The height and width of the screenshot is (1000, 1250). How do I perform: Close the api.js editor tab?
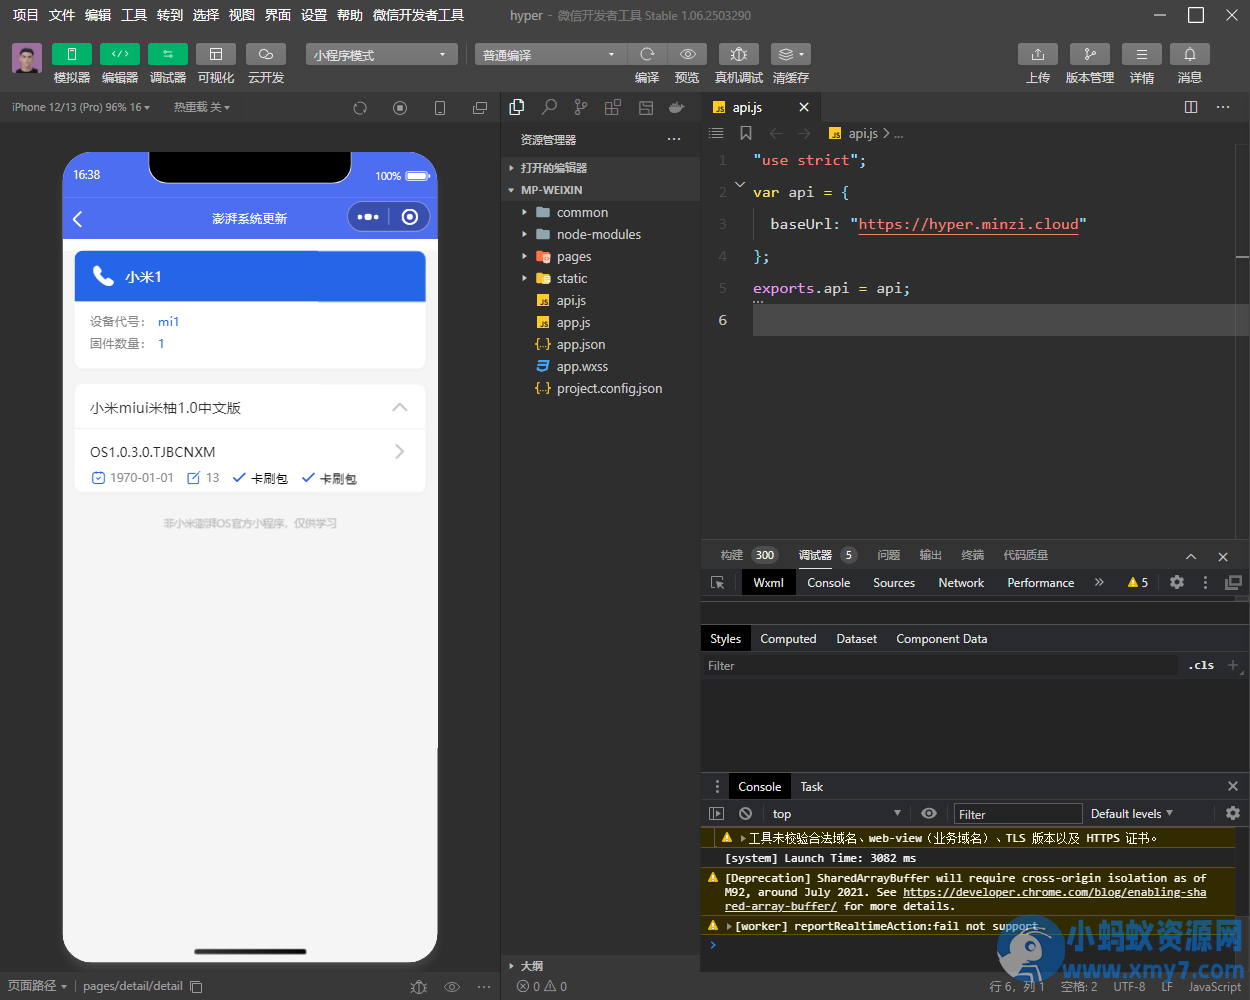point(804,107)
